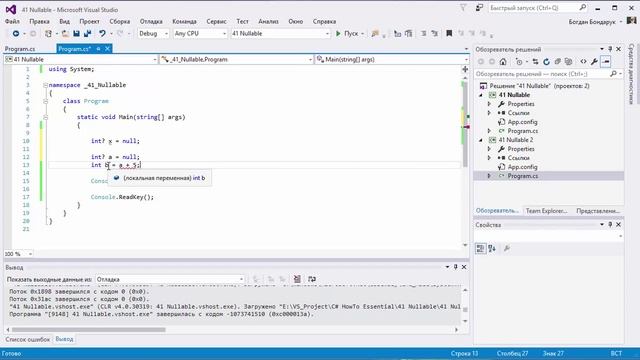Expand Ссылки under 41 Nullable 2
The image size is (640, 360).
click(x=489, y=158)
